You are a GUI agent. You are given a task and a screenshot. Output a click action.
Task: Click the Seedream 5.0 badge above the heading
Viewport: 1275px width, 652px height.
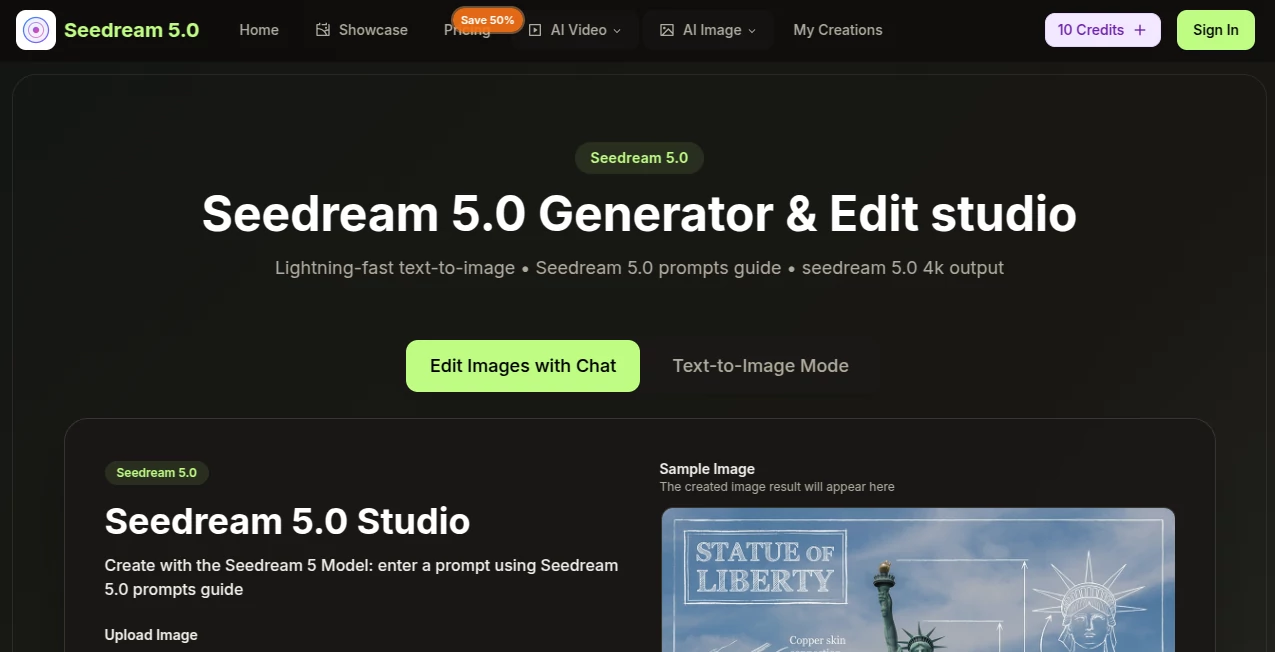coord(639,157)
